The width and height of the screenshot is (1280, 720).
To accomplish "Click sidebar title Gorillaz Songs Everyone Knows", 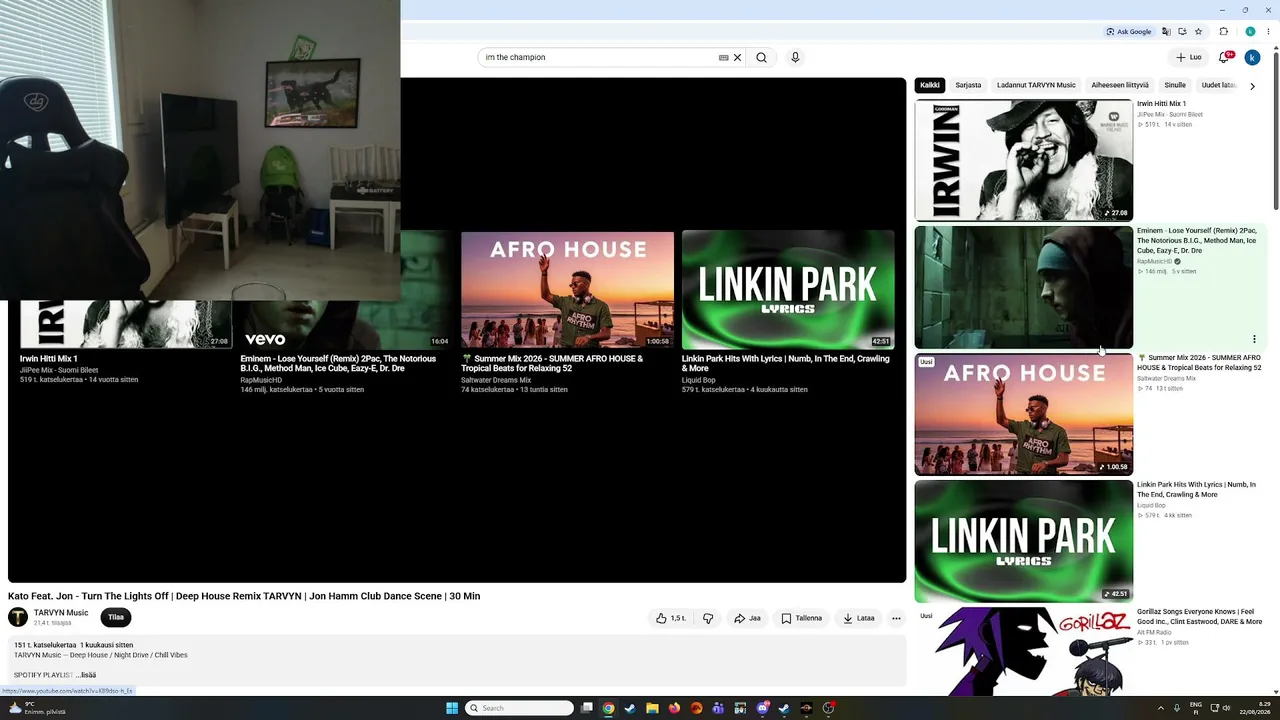I will tap(1199, 616).
